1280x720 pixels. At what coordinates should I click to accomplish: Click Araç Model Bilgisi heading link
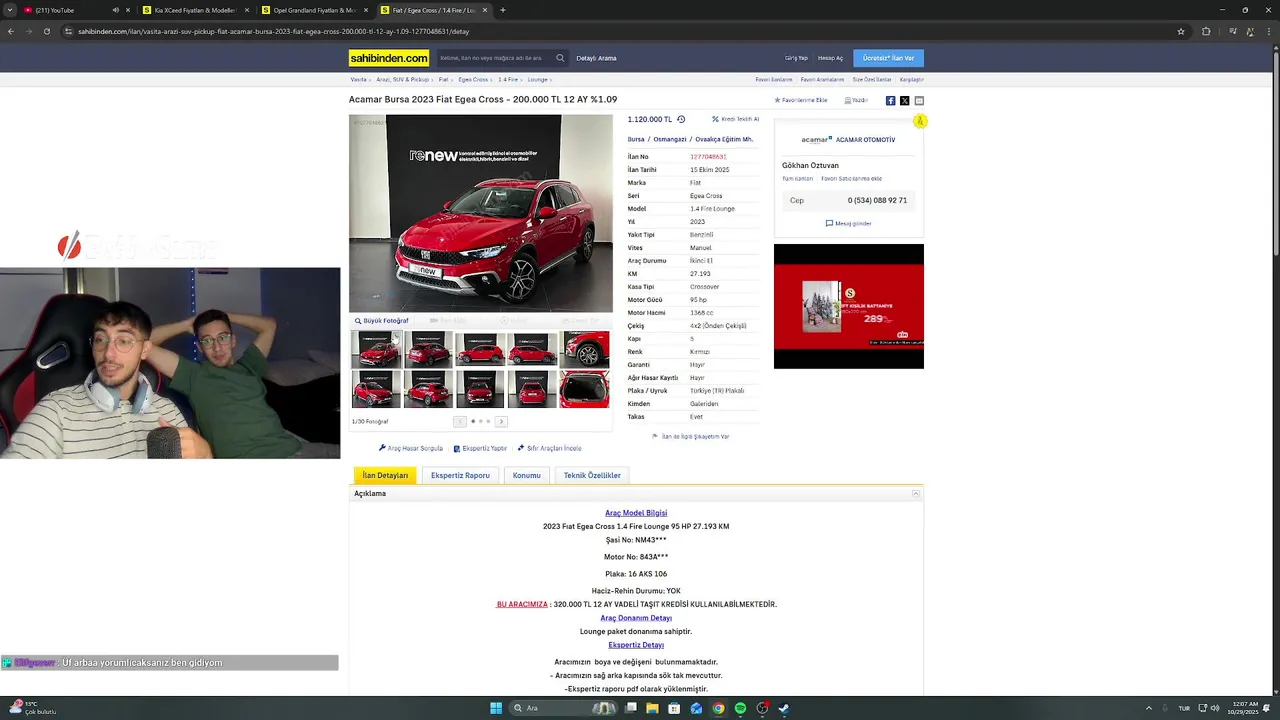click(x=636, y=513)
